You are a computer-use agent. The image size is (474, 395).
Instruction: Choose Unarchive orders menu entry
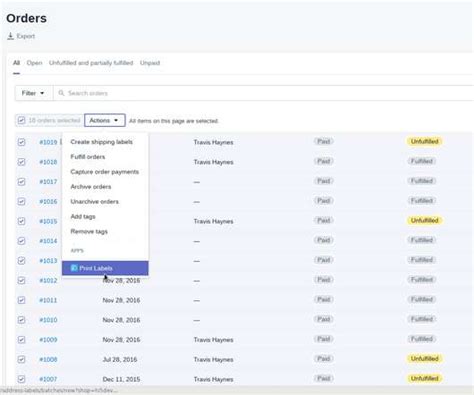95,202
